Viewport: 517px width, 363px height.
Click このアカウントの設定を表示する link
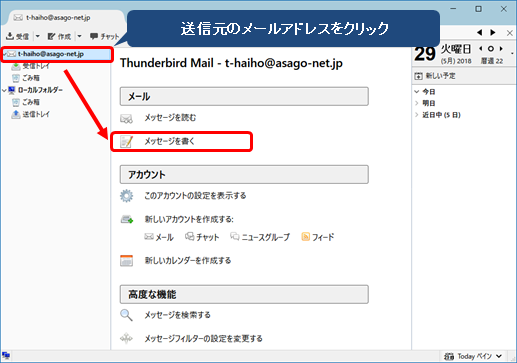tap(195, 195)
